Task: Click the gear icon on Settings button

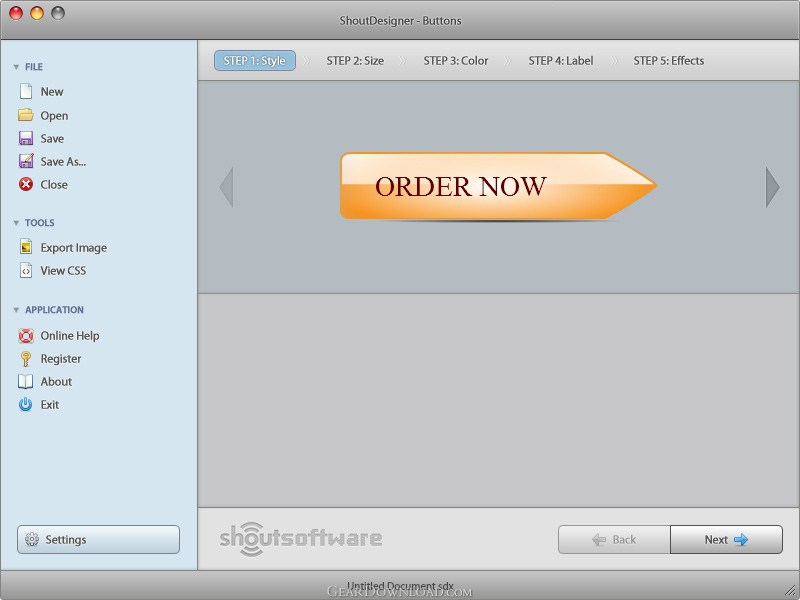Action: 32,539
